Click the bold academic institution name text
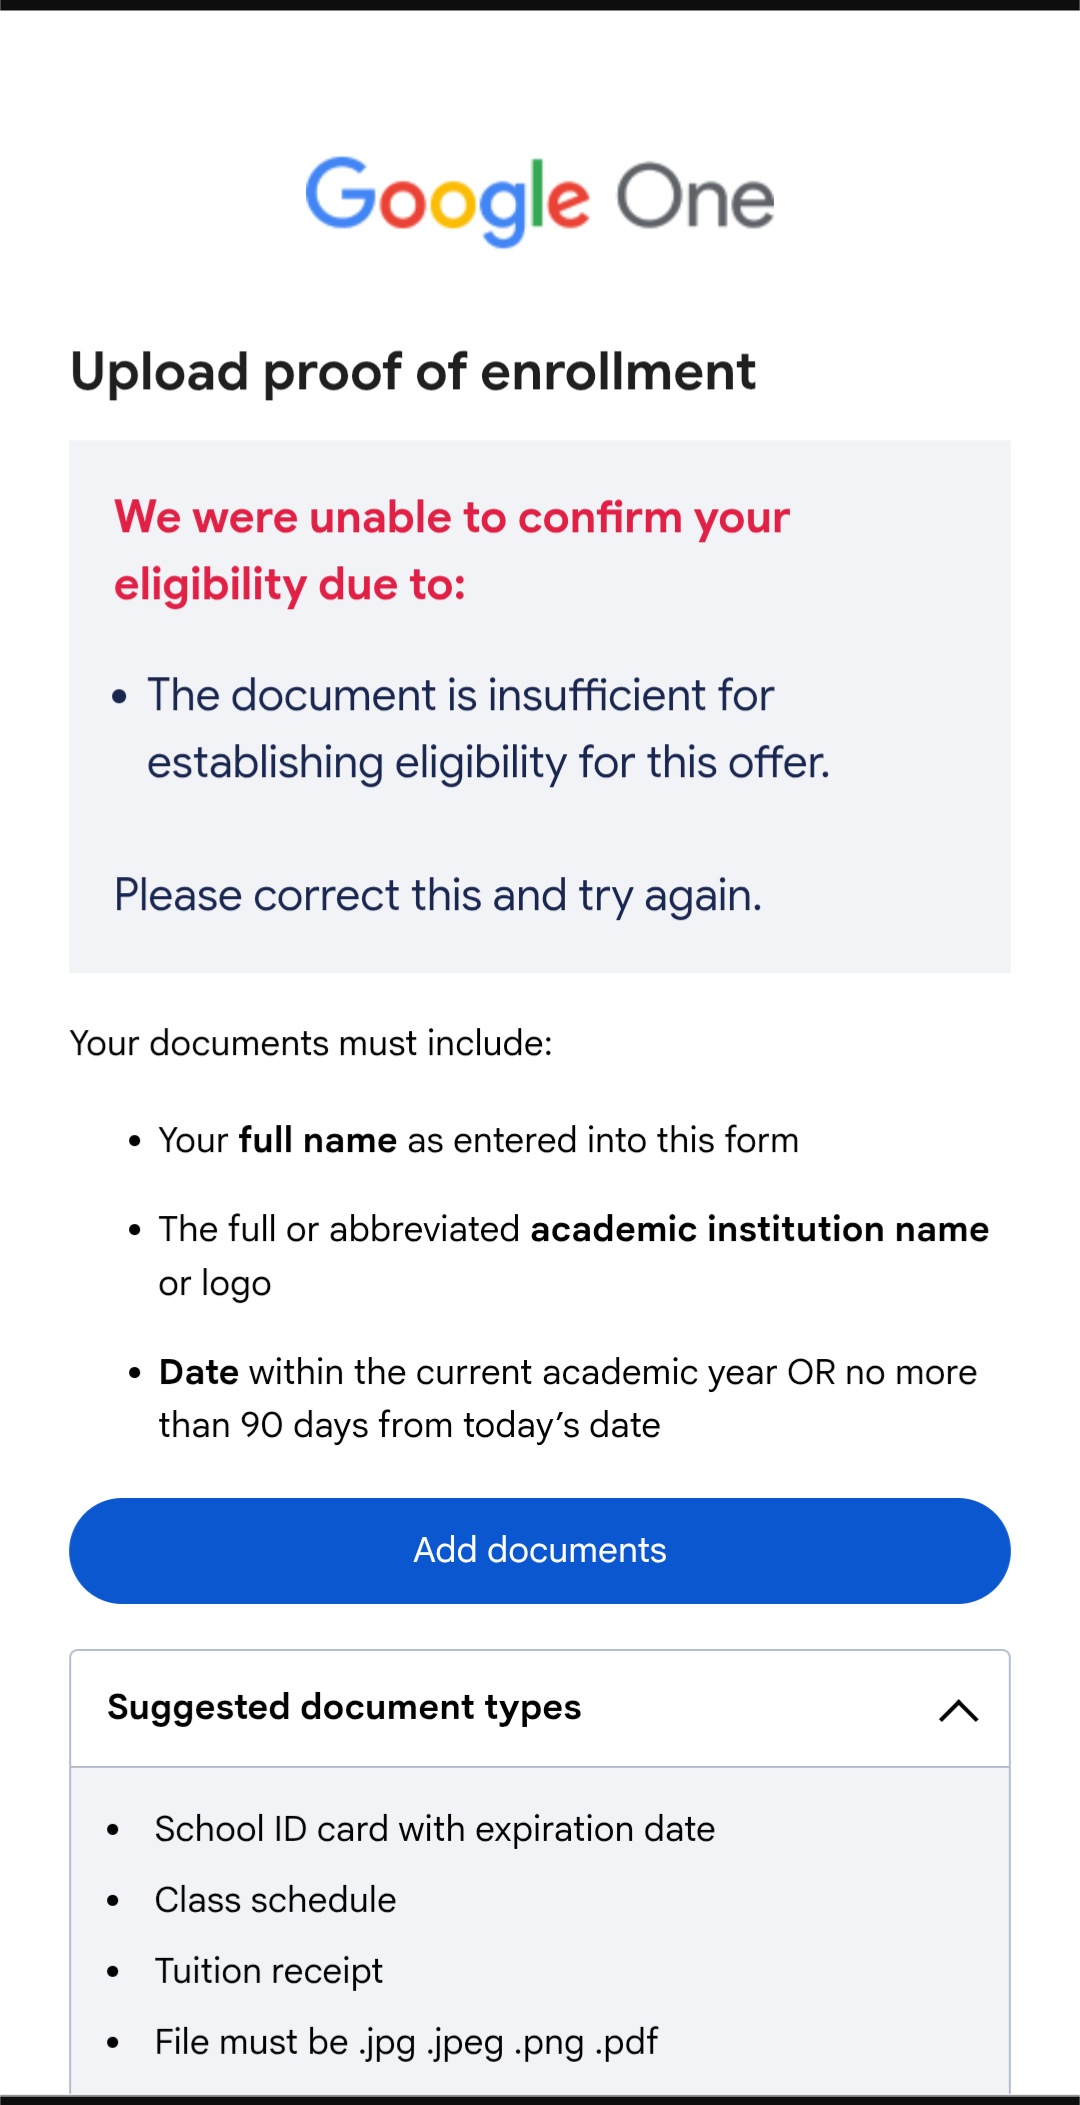The image size is (1080, 2105). click(x=759, y=1229)
